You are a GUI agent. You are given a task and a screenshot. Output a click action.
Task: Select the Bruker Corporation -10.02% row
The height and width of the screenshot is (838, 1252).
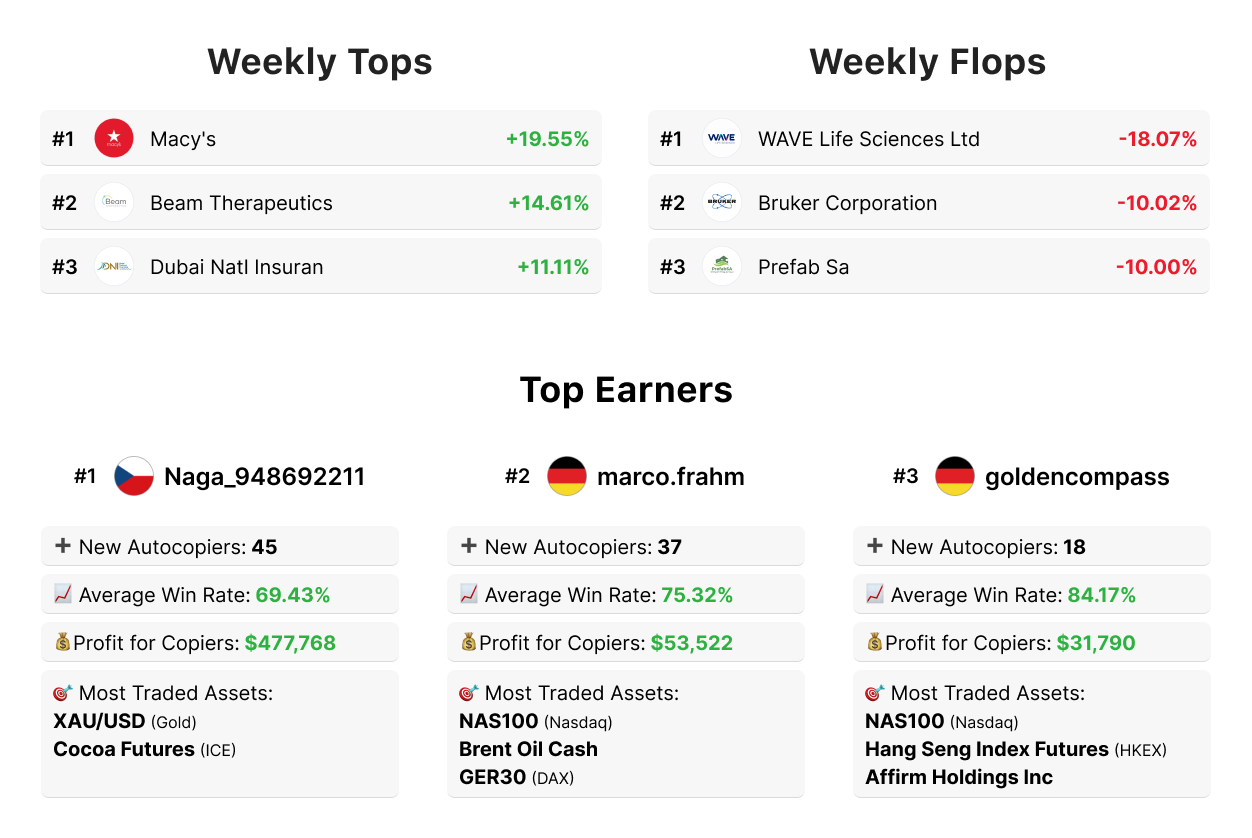928,203
